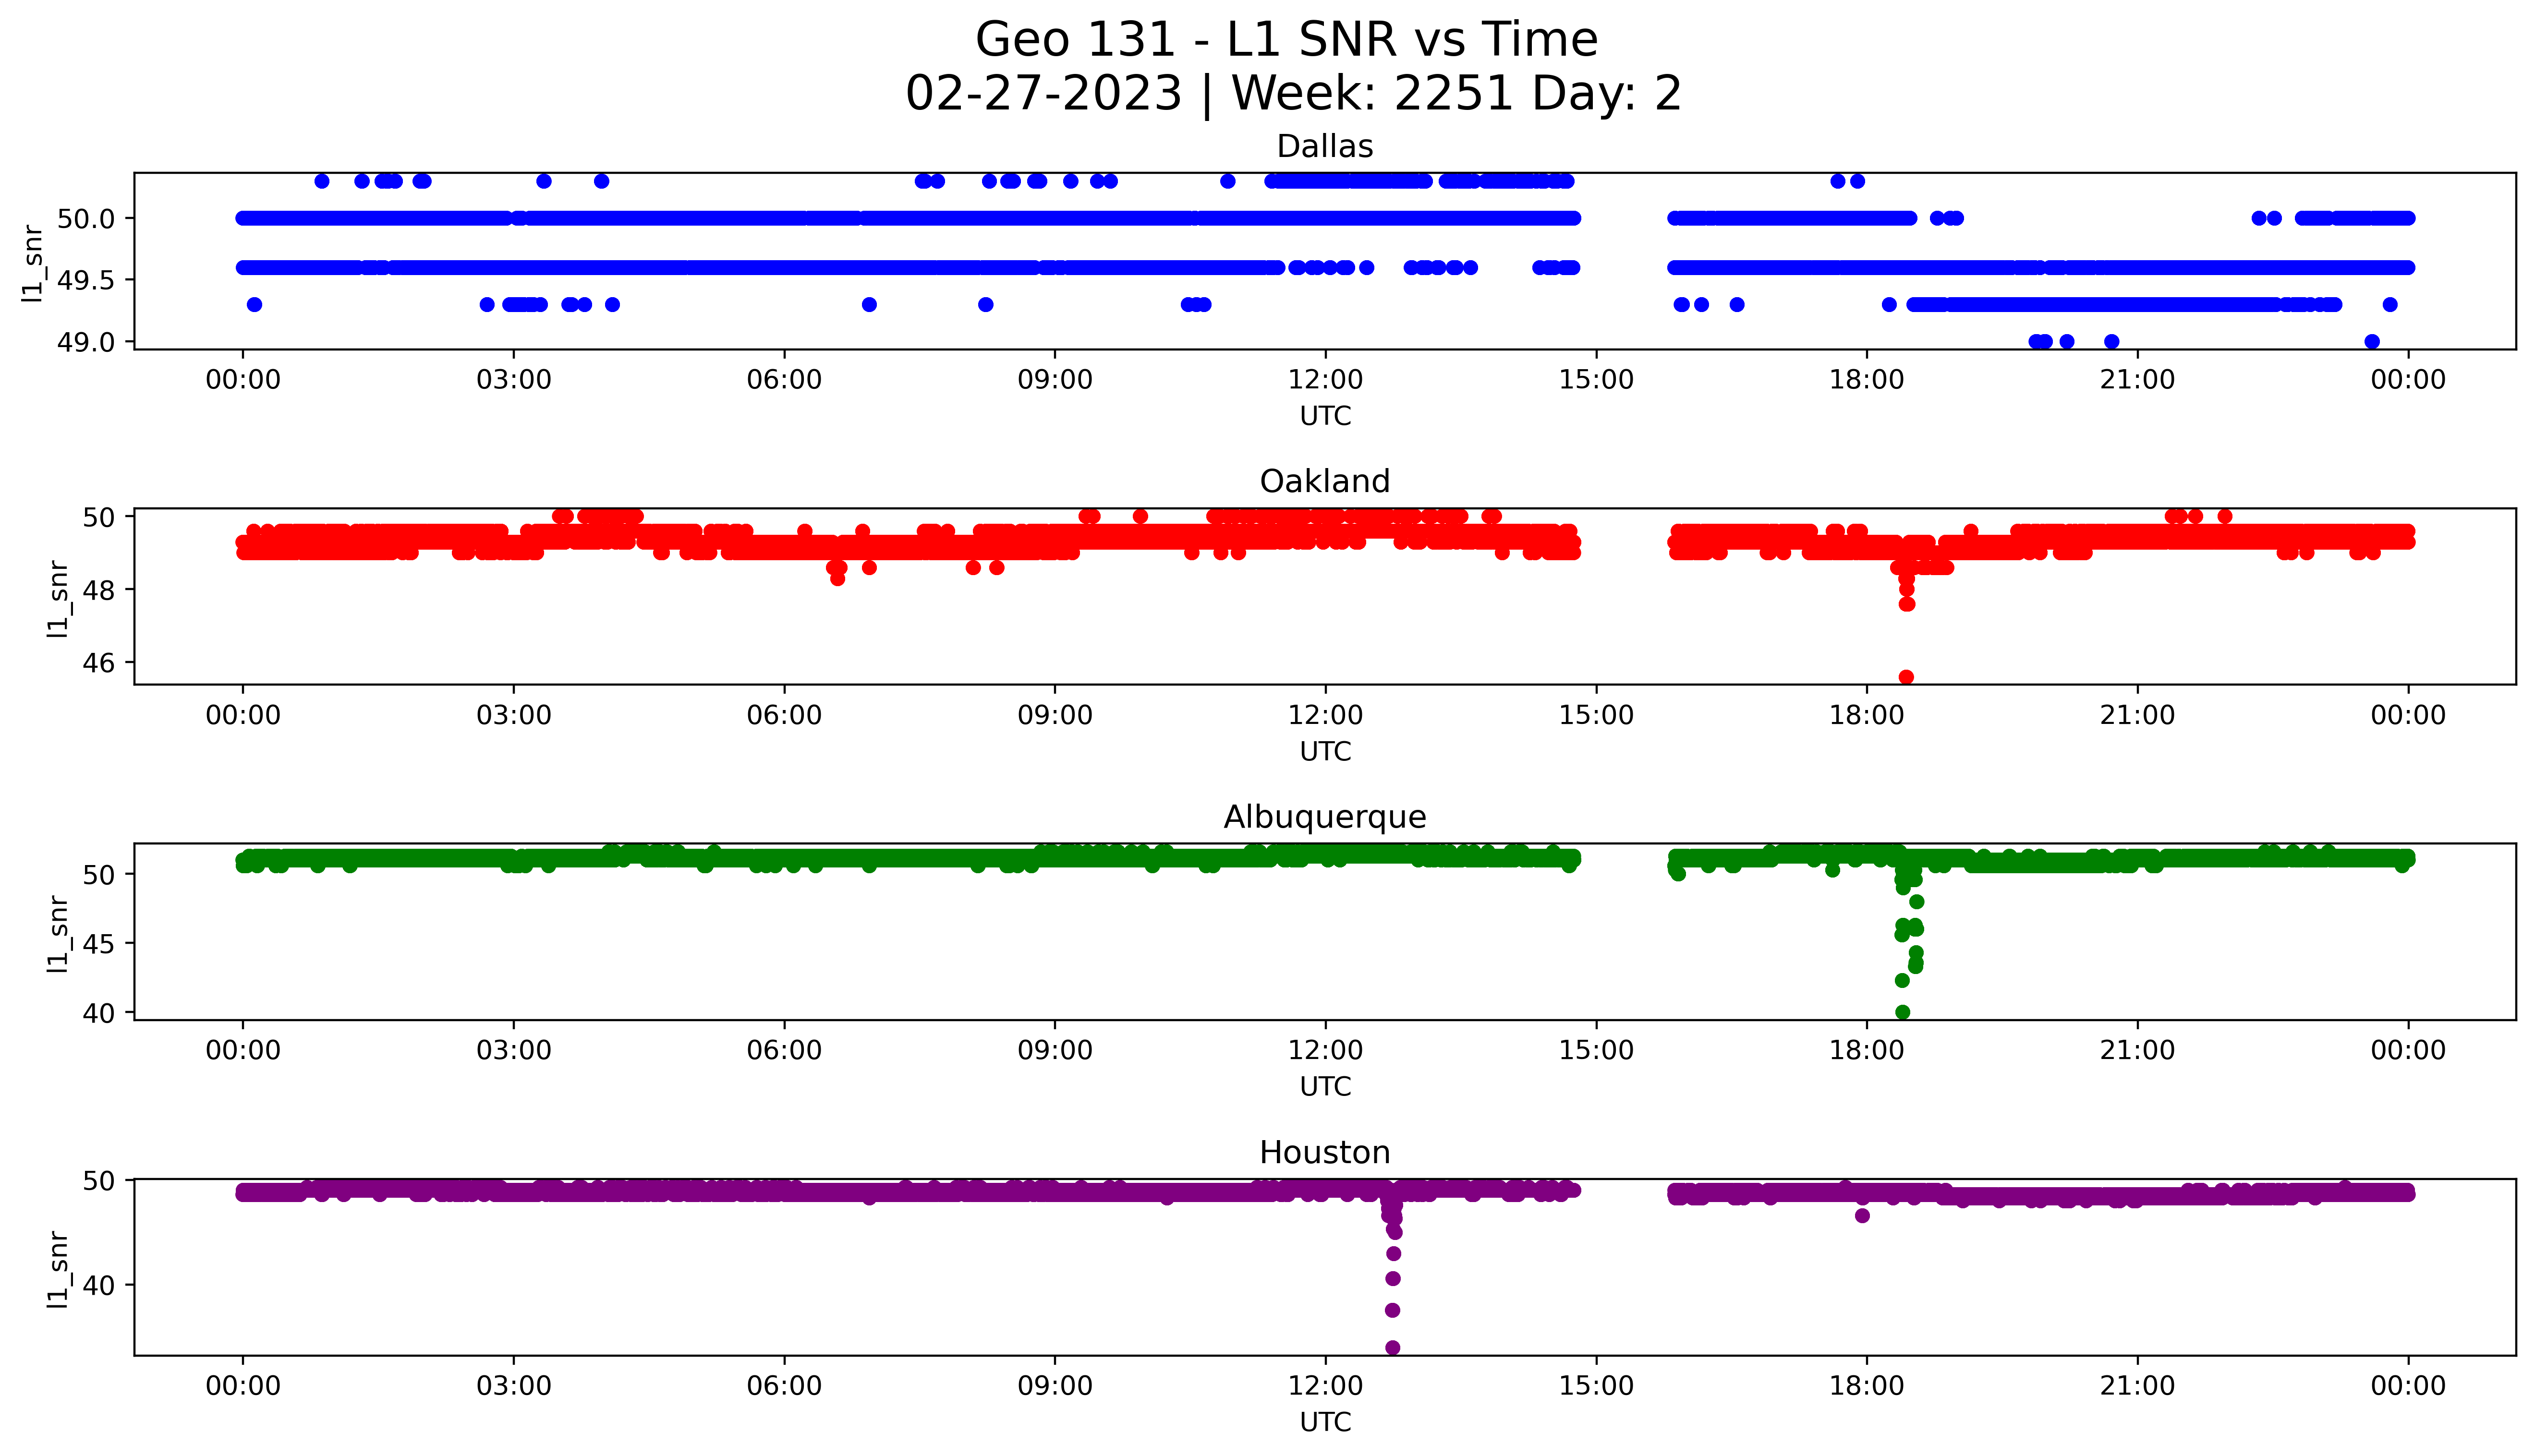Click the UTC label under the Dallas plot
The width and height of the screenshot is (2535, 1456).
(x=1325, y=416)
